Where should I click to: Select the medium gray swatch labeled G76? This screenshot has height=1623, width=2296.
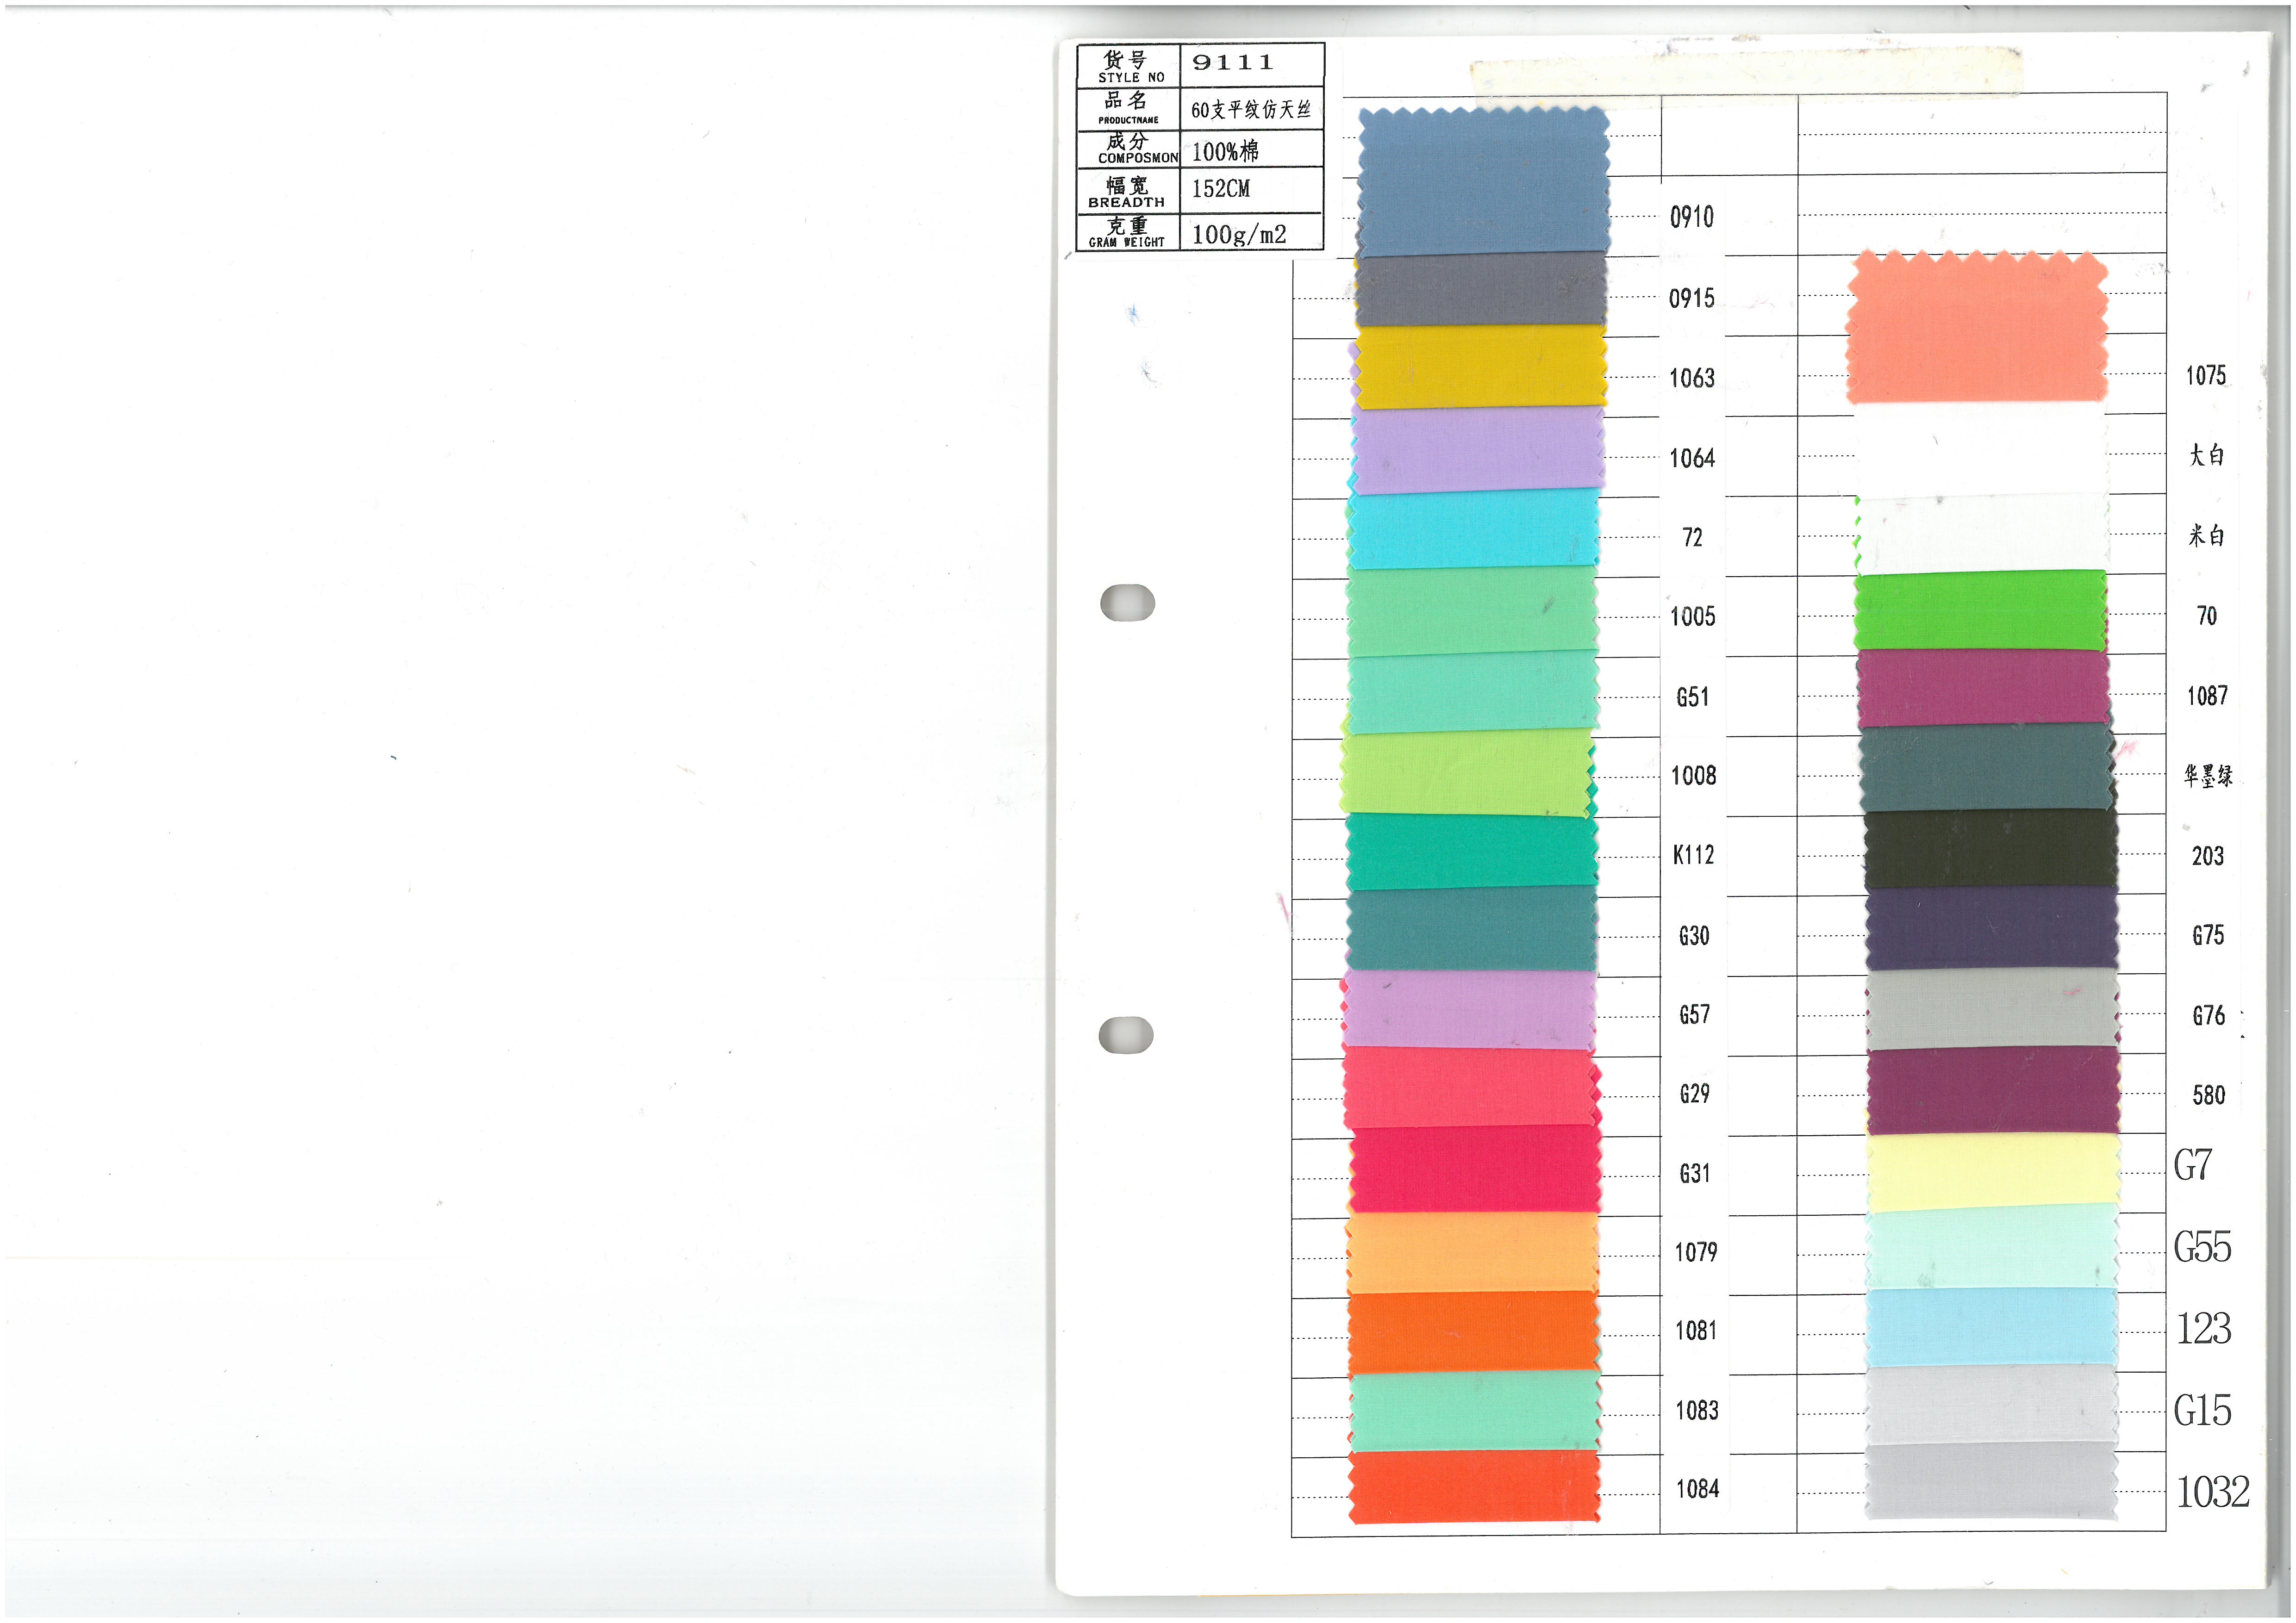[1993, 1010]
